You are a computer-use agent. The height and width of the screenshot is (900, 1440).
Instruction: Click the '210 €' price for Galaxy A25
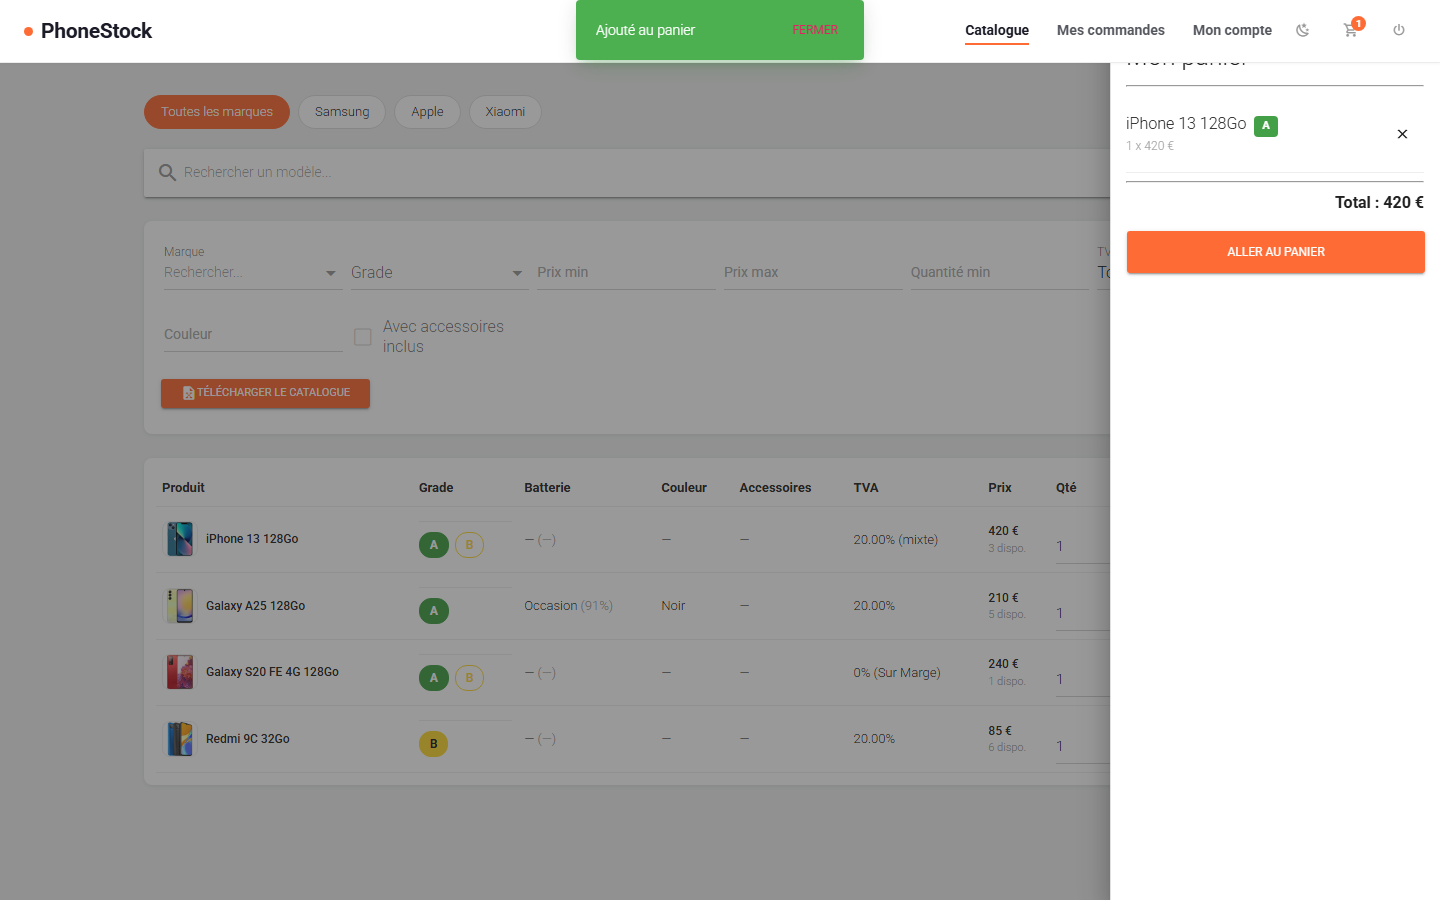click(x=1003, y=598)
